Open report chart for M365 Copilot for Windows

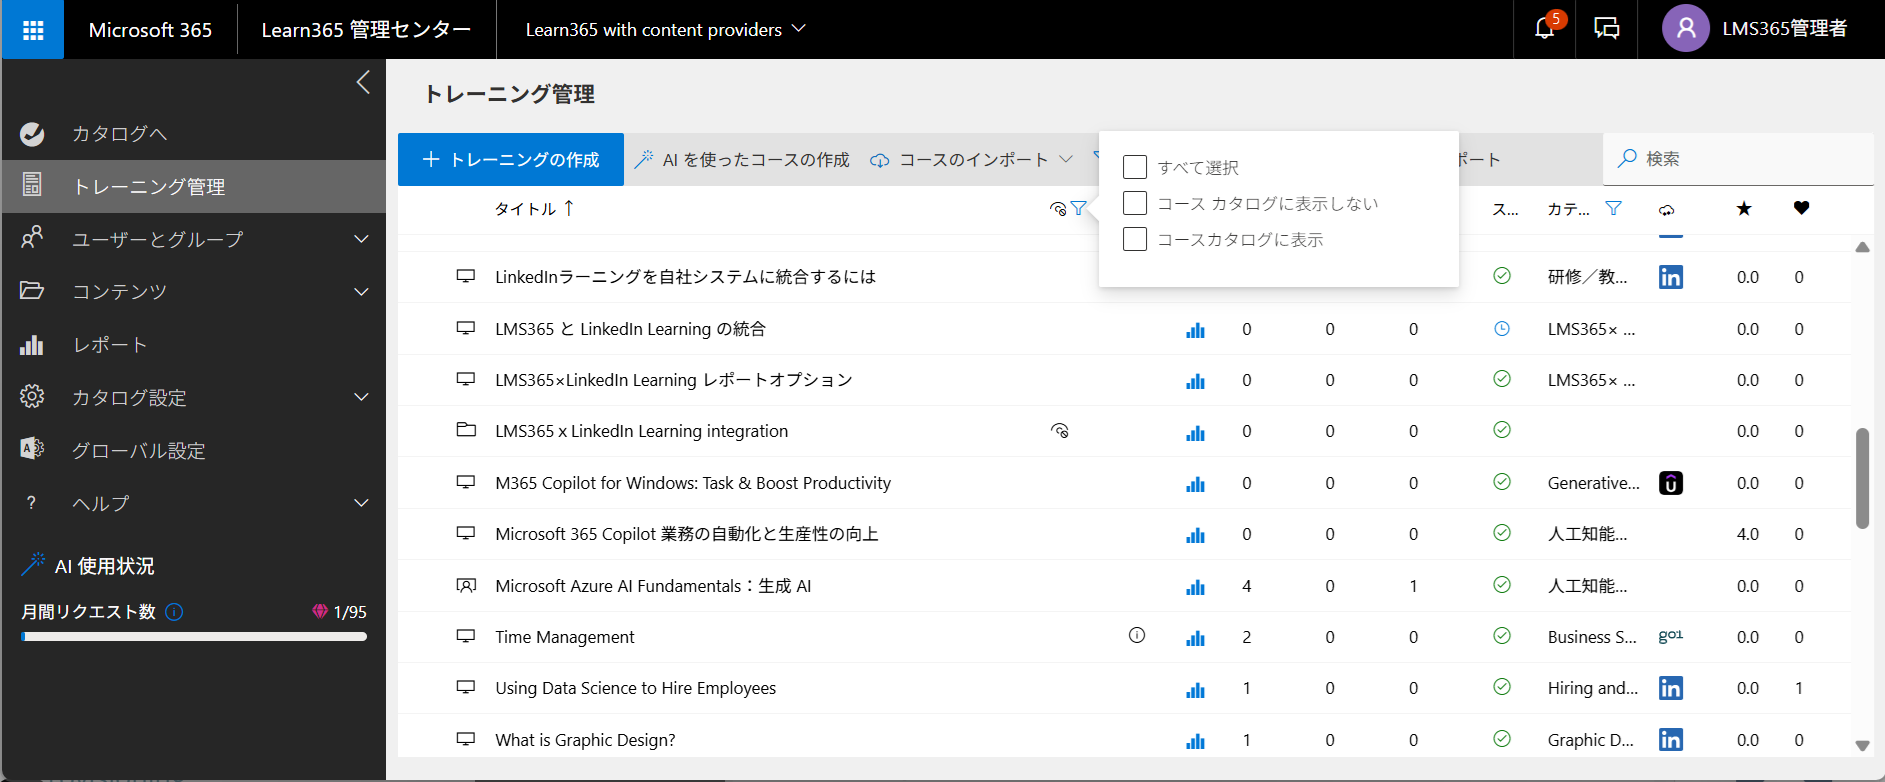click(1195, 484)
